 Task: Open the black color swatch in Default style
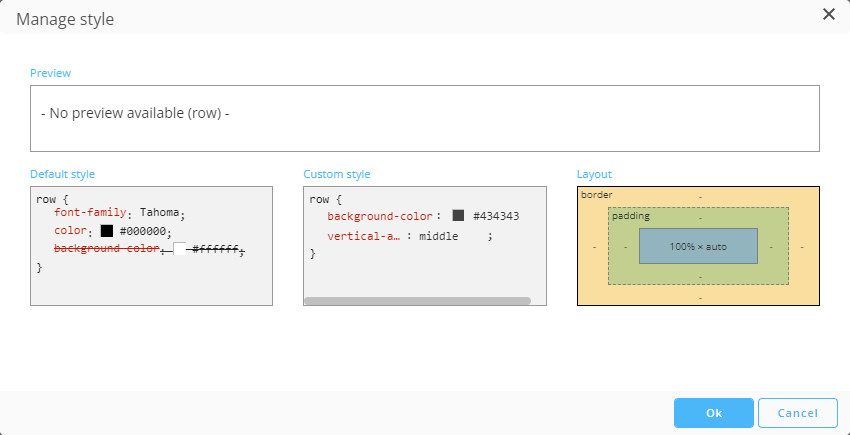click(x=107, y=231)
